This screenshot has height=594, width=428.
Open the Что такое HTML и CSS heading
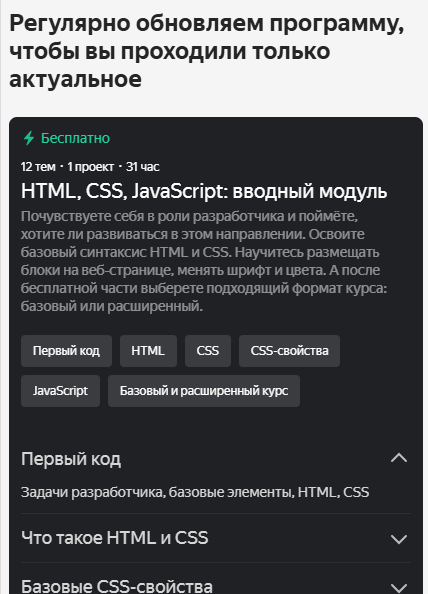click(114, 538)
